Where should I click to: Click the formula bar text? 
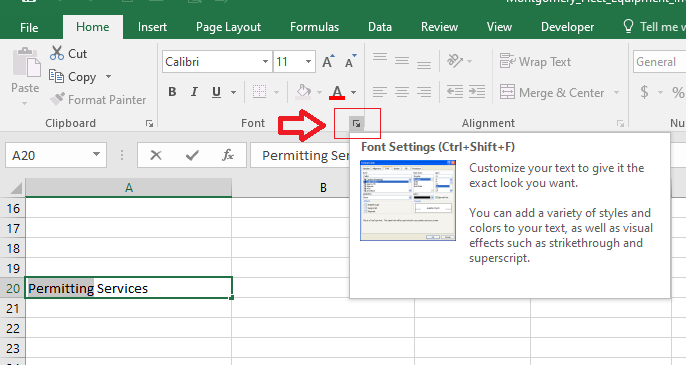[x=305, y=155]
